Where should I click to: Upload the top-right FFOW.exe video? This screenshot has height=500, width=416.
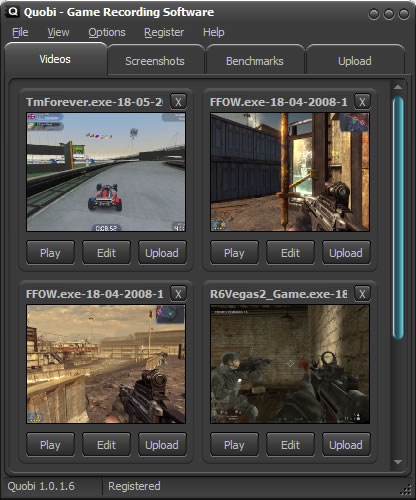pyautogui.click(x=346, y=253)
